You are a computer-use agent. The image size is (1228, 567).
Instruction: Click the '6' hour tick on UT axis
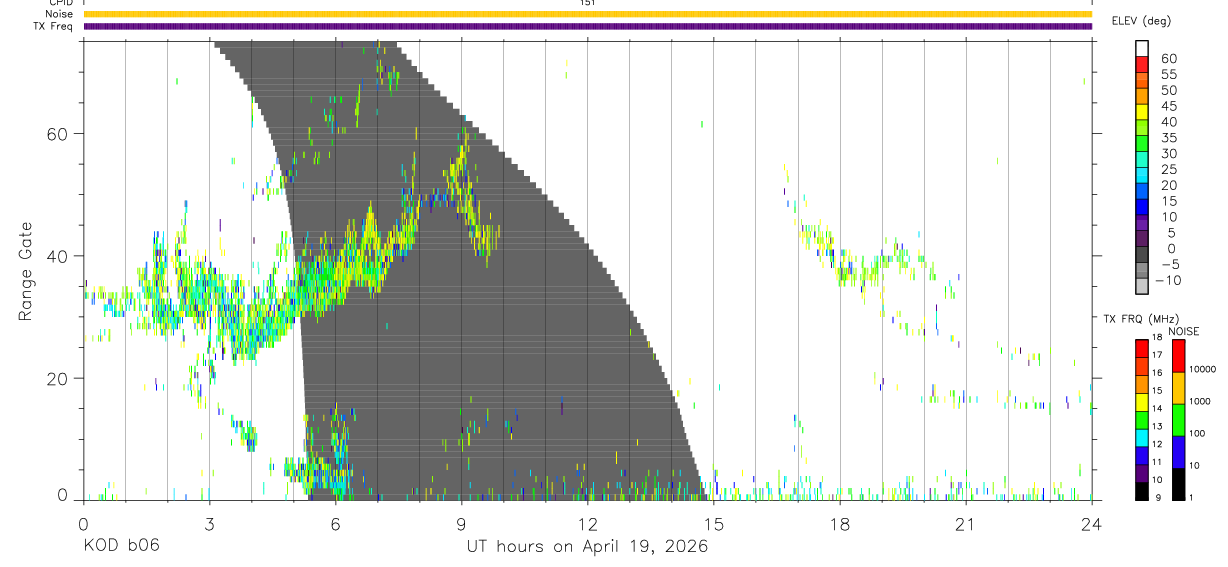(x=335, y=523)
